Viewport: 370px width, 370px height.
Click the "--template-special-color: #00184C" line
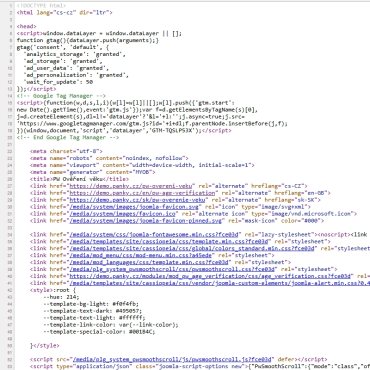[99, 332]
